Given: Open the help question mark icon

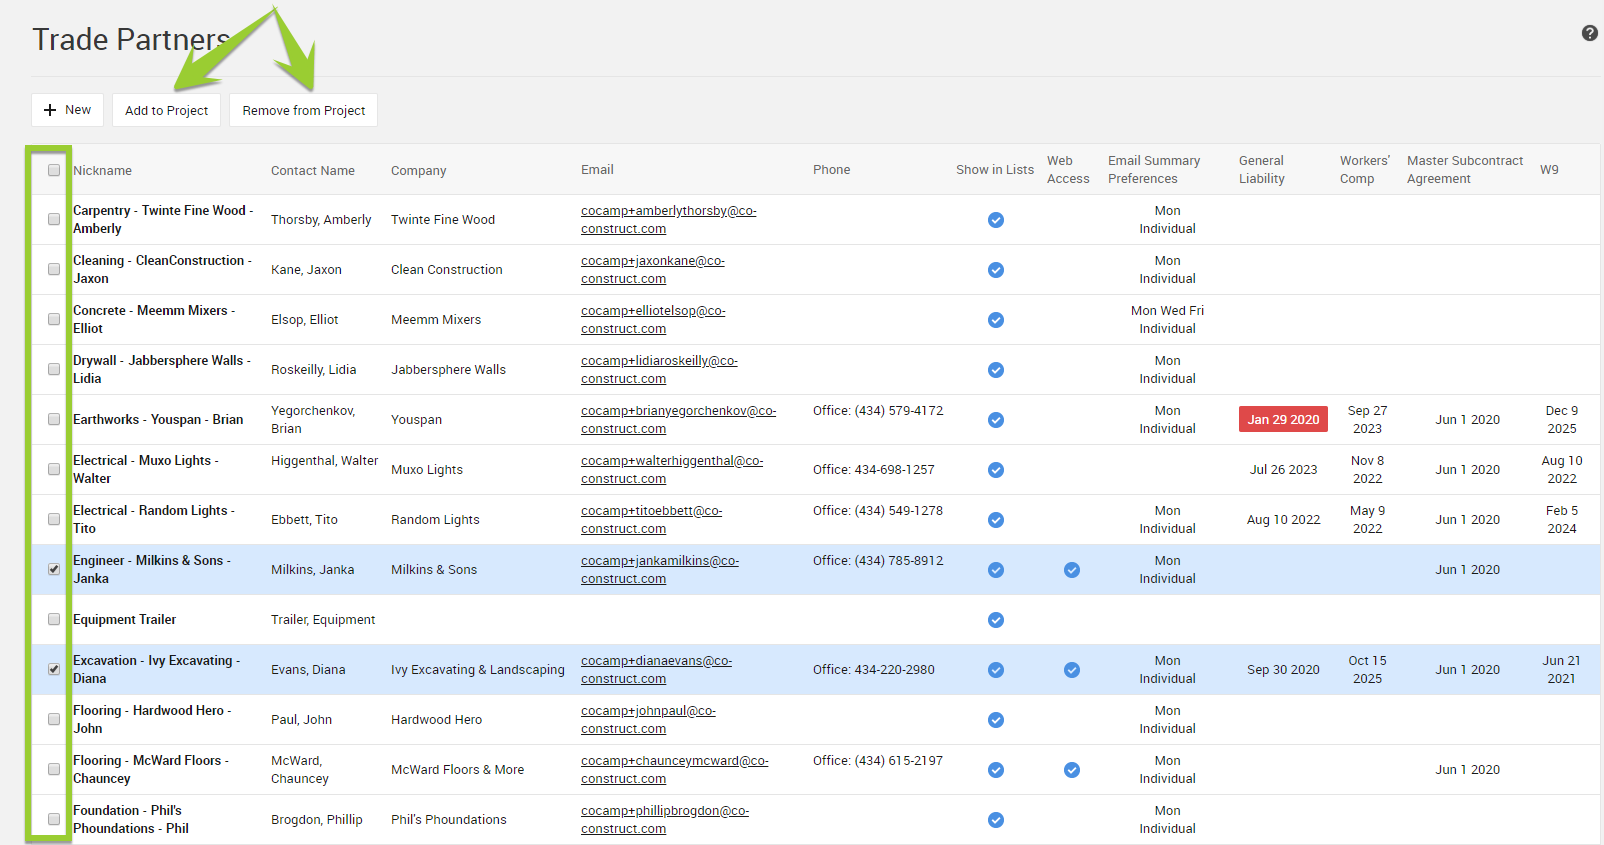Looking at the screenshot, I should (x=1589, y=34).
